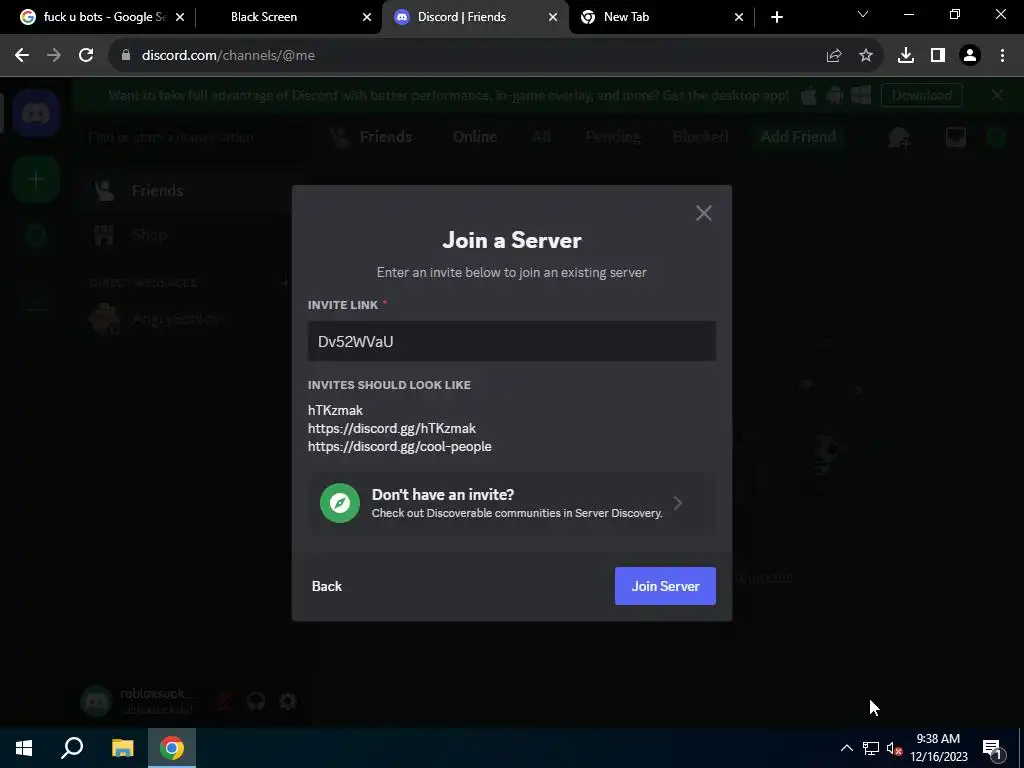1024x768 pixels.
Task: Open Chrome downloads icon
Action: pos(906,56)
